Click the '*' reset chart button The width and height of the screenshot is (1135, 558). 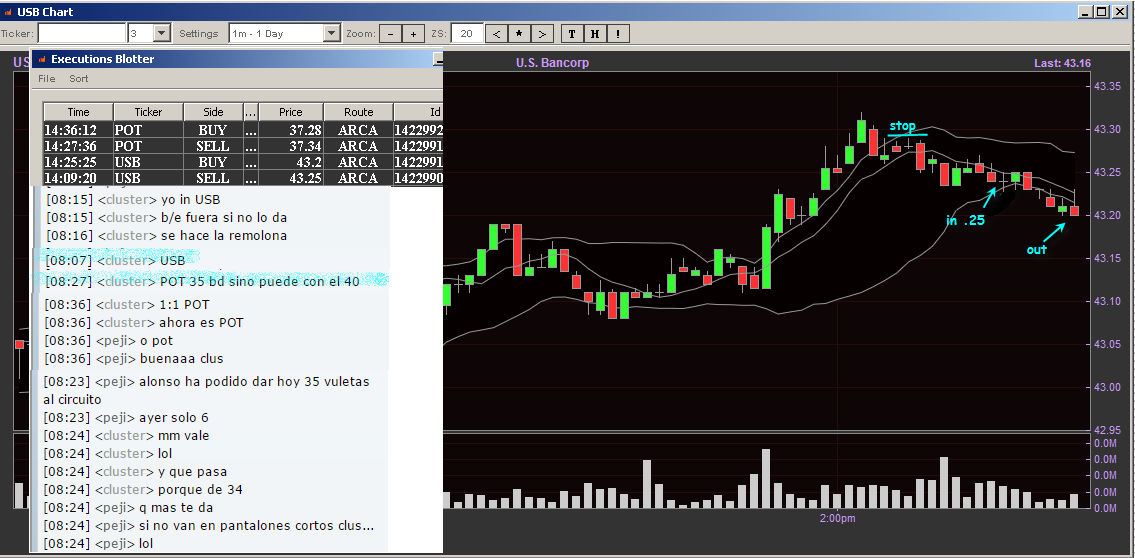point(519,33)
